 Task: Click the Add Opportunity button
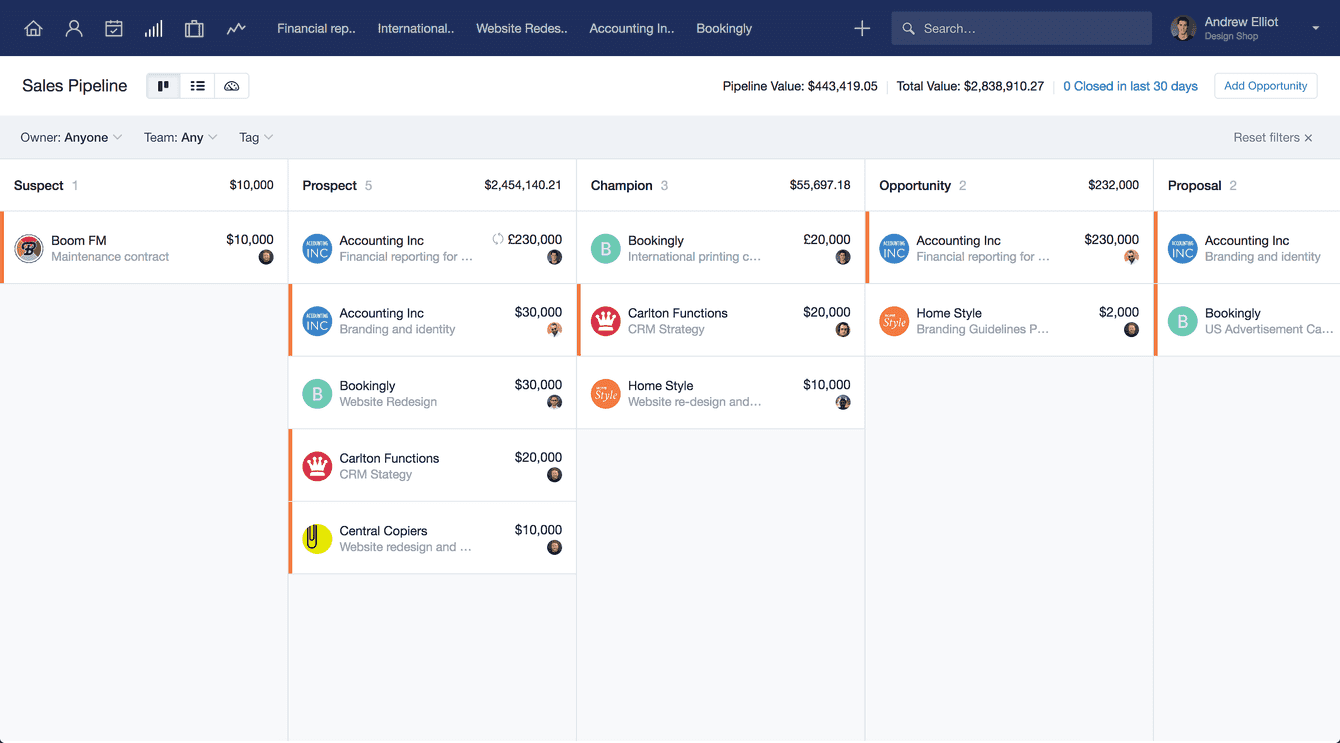(1265, 86)
